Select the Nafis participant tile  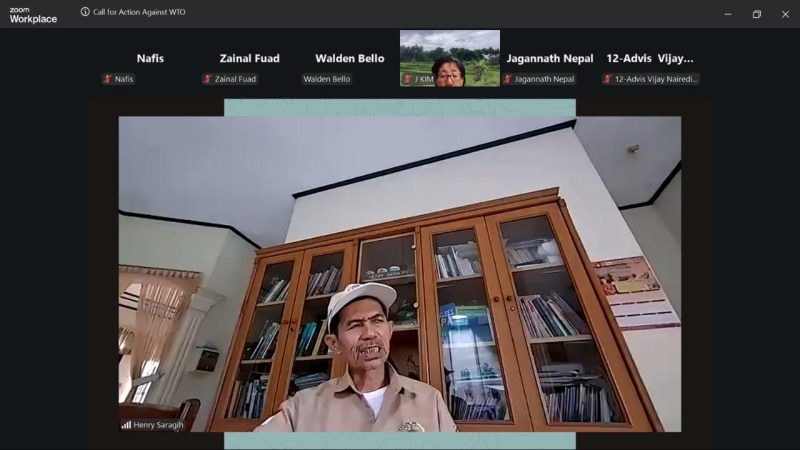150,58
